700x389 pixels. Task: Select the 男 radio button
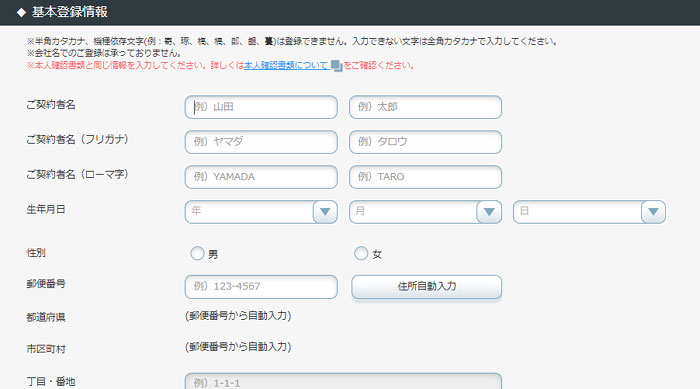(x=197, y=253)
